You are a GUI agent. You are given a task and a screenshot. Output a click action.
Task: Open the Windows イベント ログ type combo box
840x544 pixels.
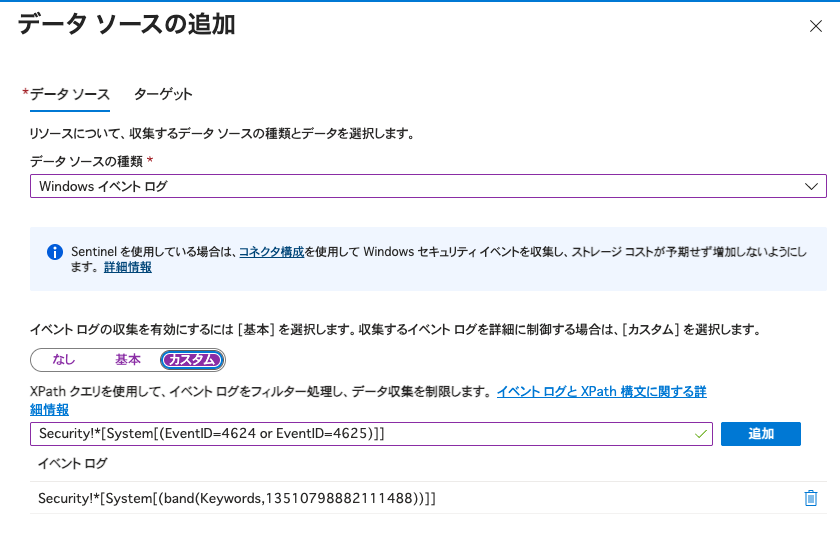point(420,187)
